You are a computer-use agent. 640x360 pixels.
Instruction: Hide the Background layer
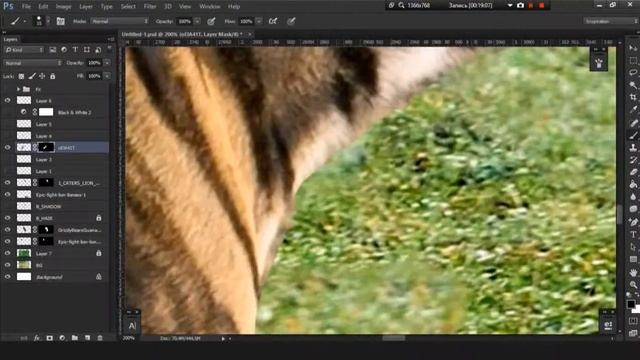pos(7,277)
